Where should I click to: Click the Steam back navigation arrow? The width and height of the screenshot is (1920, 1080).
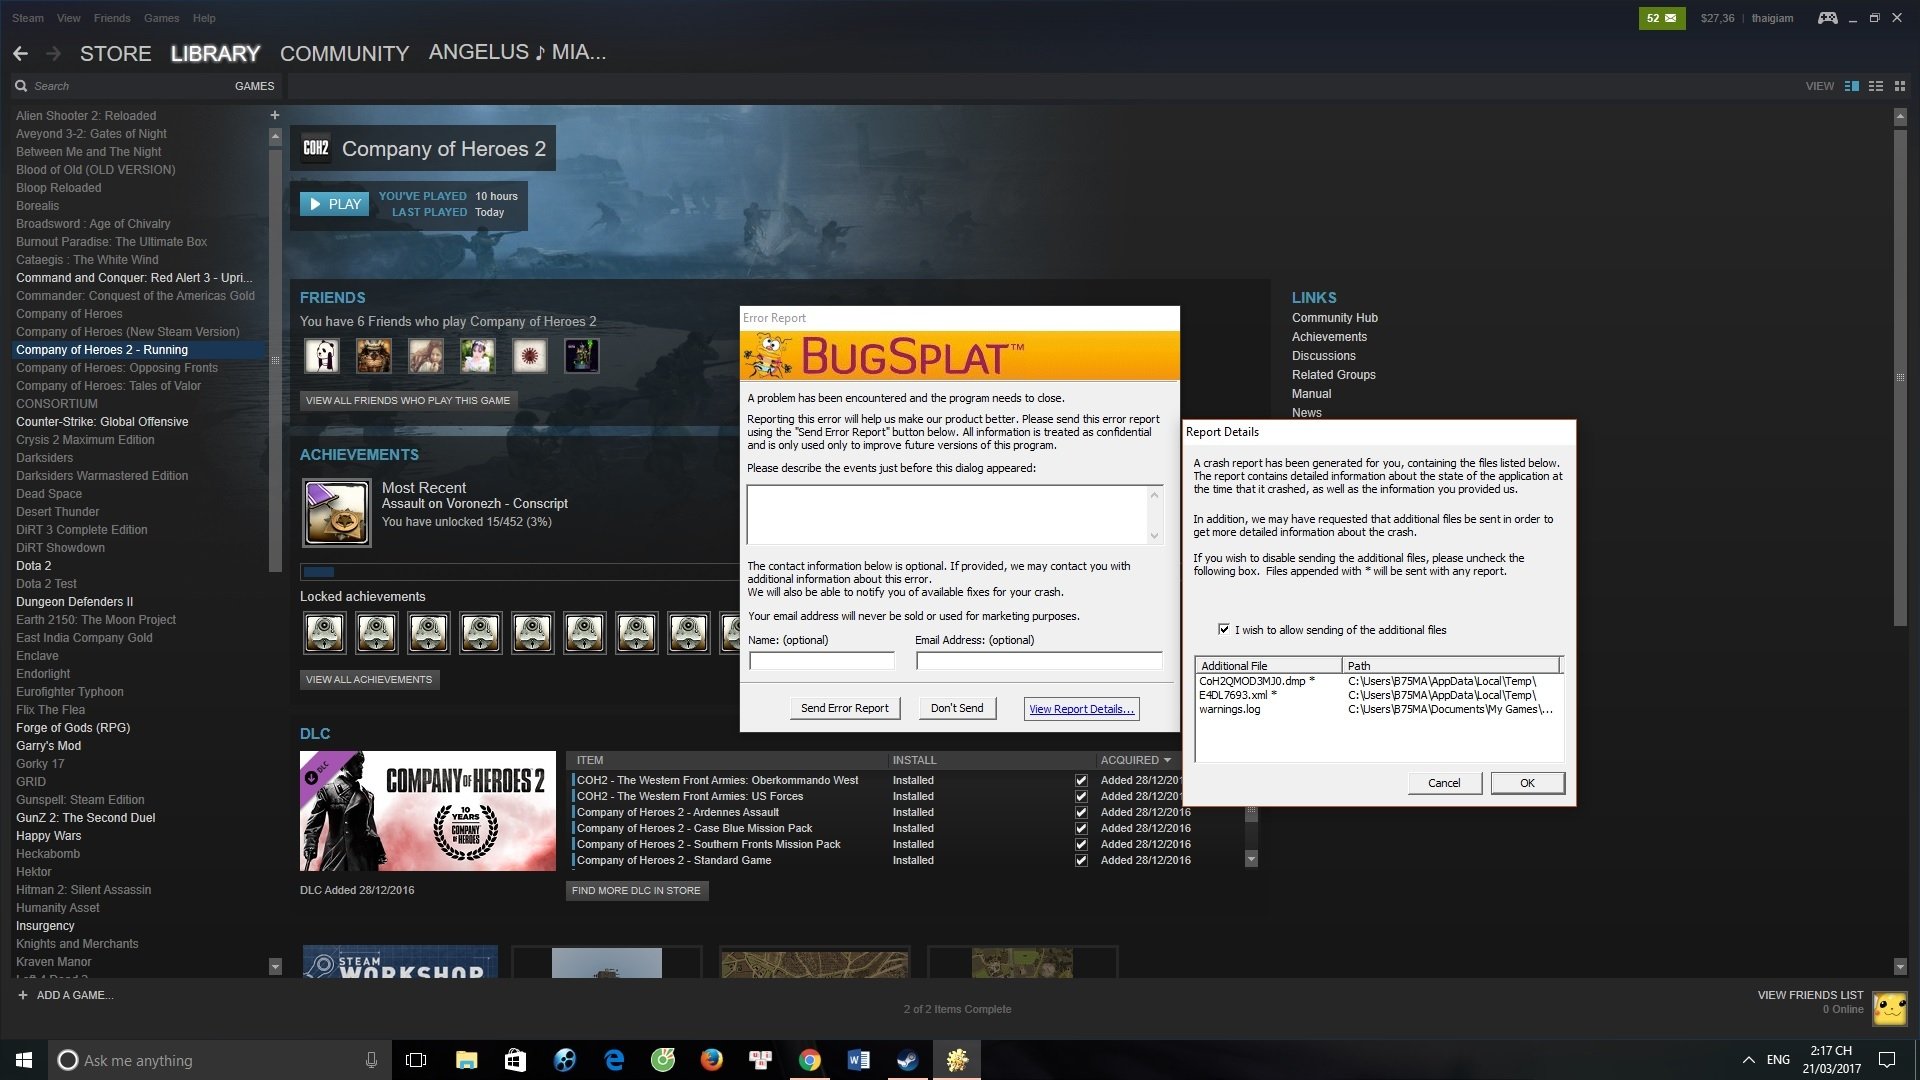click(x=20, y=53)
